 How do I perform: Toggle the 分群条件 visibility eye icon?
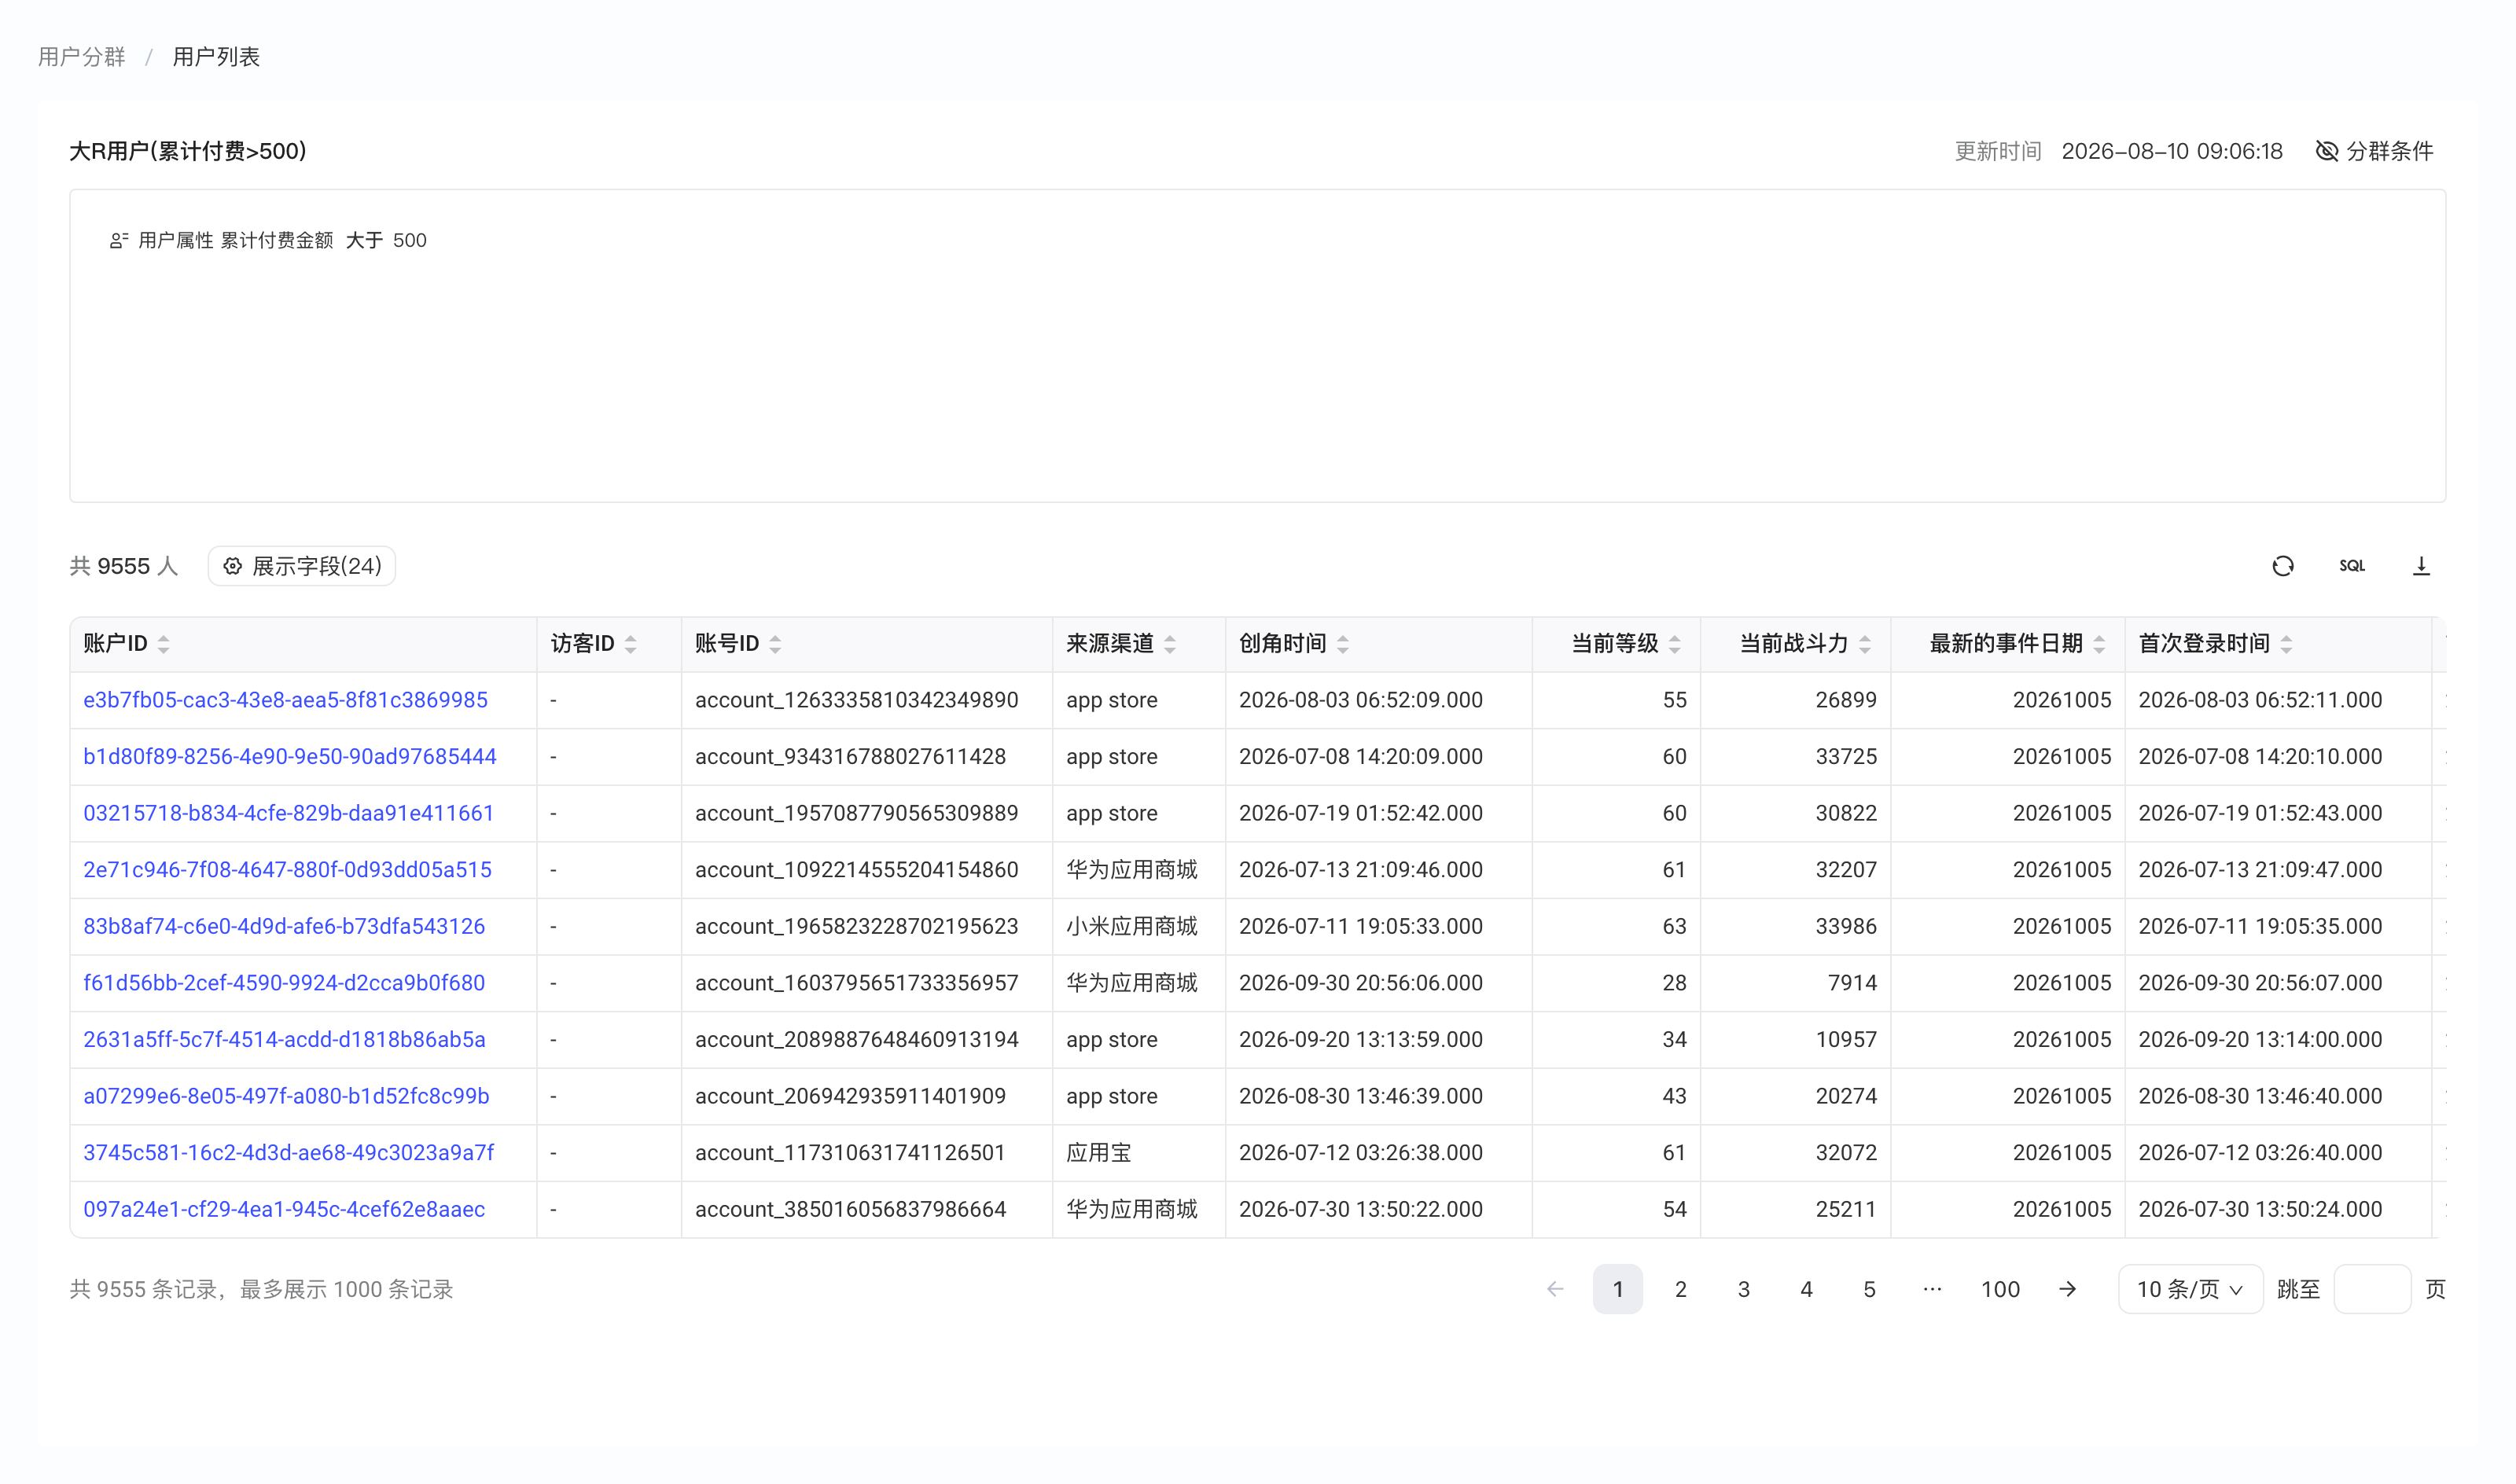pos(2327,151)
